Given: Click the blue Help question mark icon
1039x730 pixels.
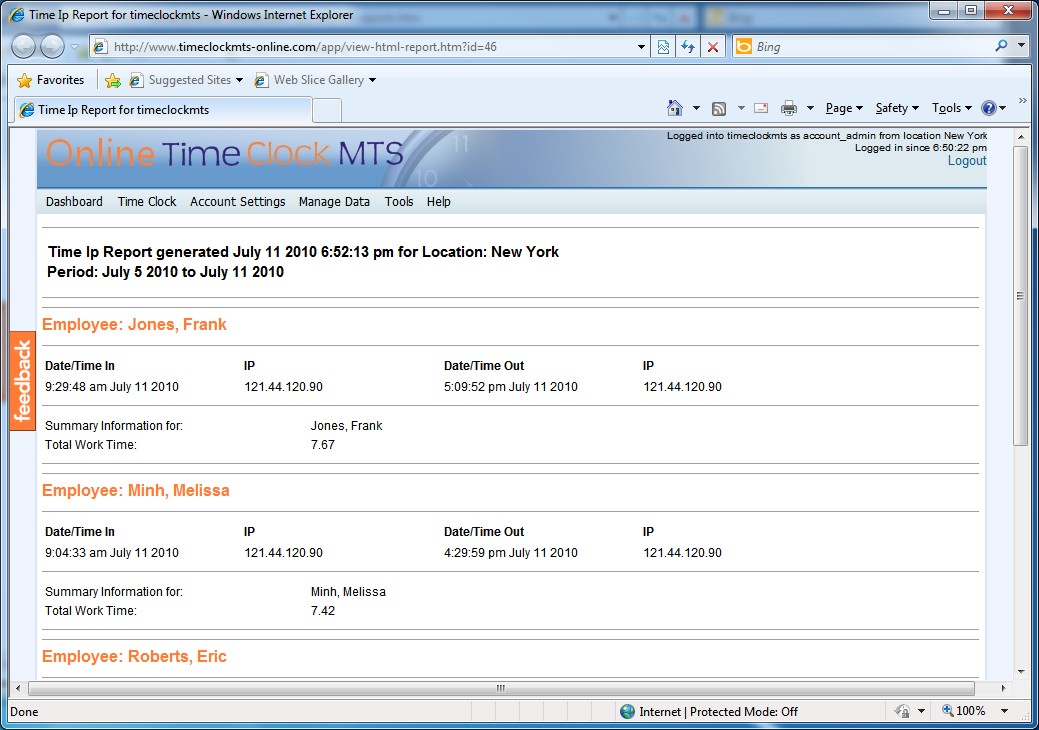Looking at the screenshot, I should (989, 108).
